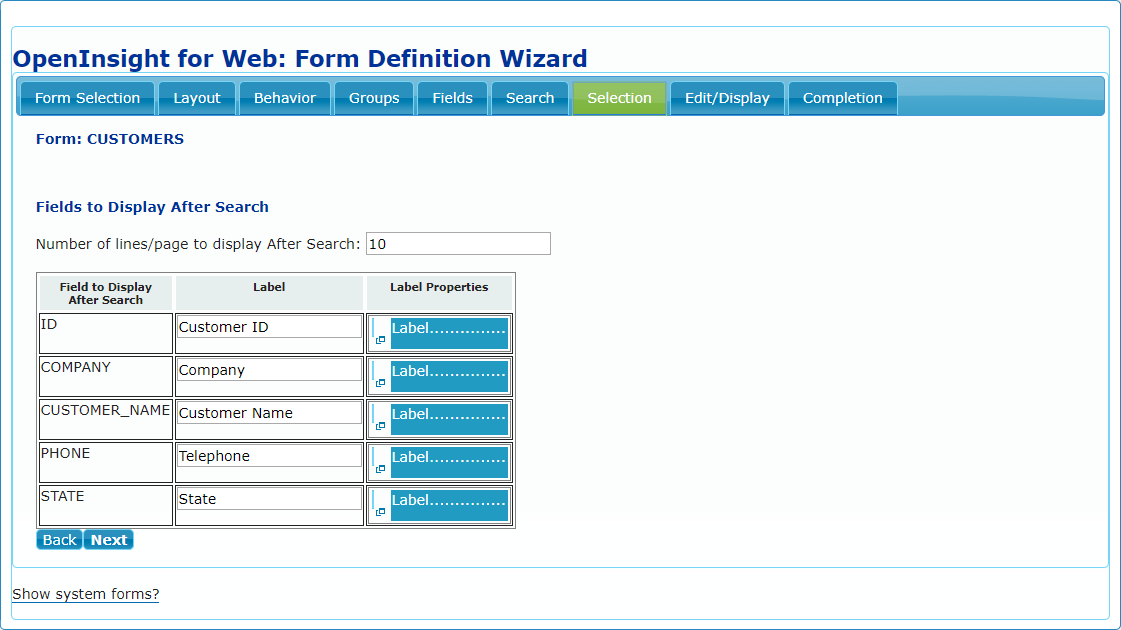Select the PHONE field cell

tap(106, 462)
